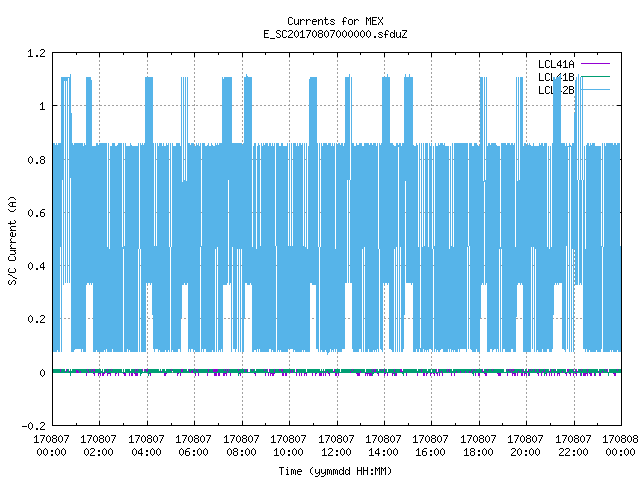This screenshot has width=640, height=480.
Task: Click the x-axis tick 170807 22:00
Action: point(573,446)
